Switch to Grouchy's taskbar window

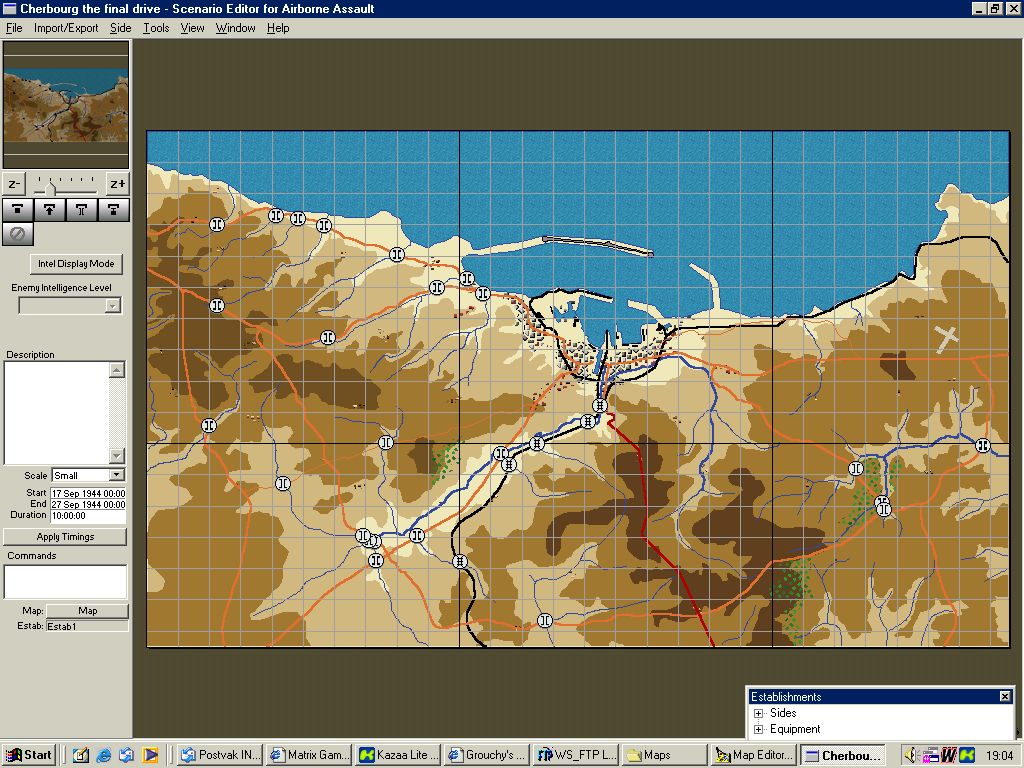point(488,755)
